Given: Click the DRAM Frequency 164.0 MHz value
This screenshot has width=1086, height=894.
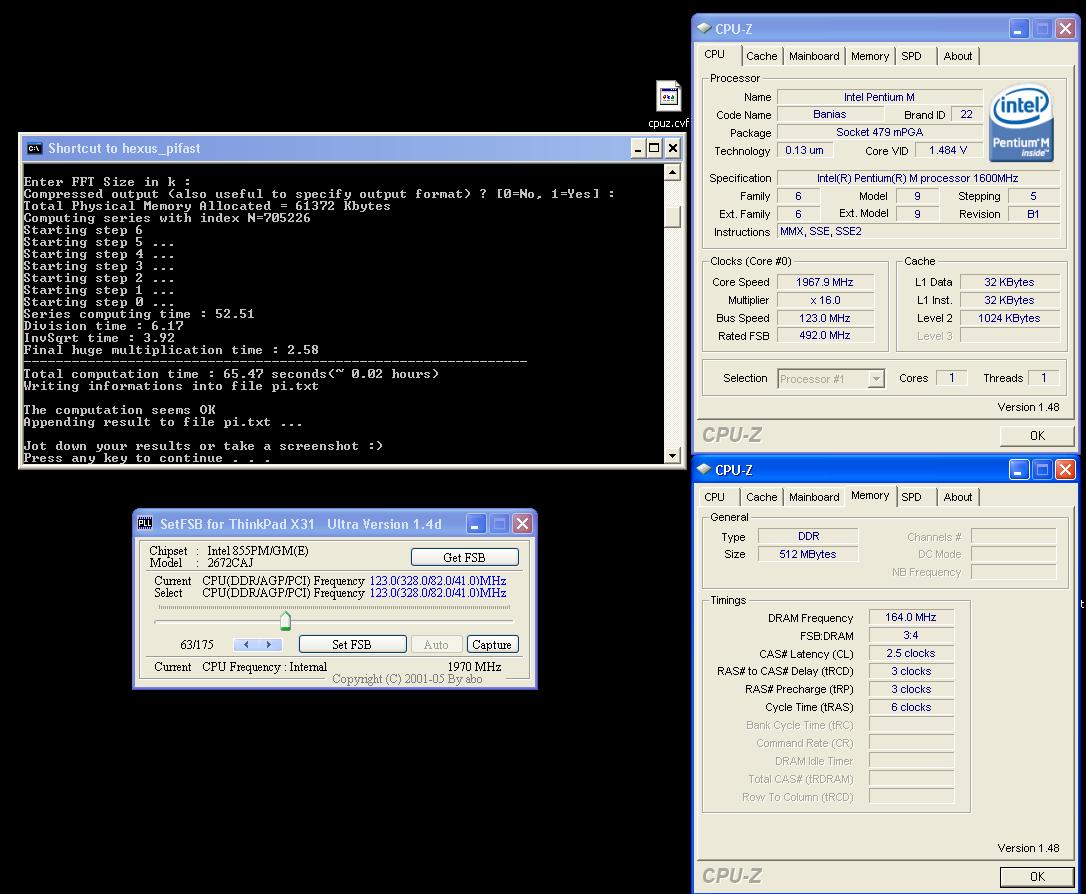Looking at the screenshot, I should [x=911, y=617].
